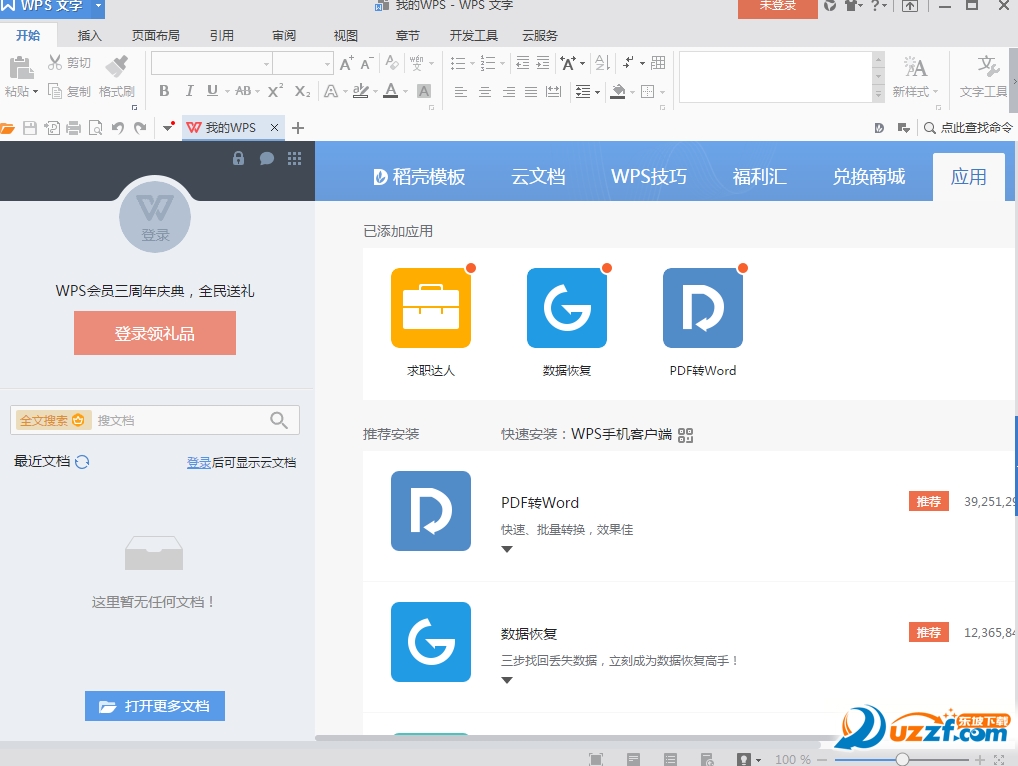The height and width of the screenshot is (766, 1018).
Task: Open the WPS技巧 tab
Action: coord(649,177)
